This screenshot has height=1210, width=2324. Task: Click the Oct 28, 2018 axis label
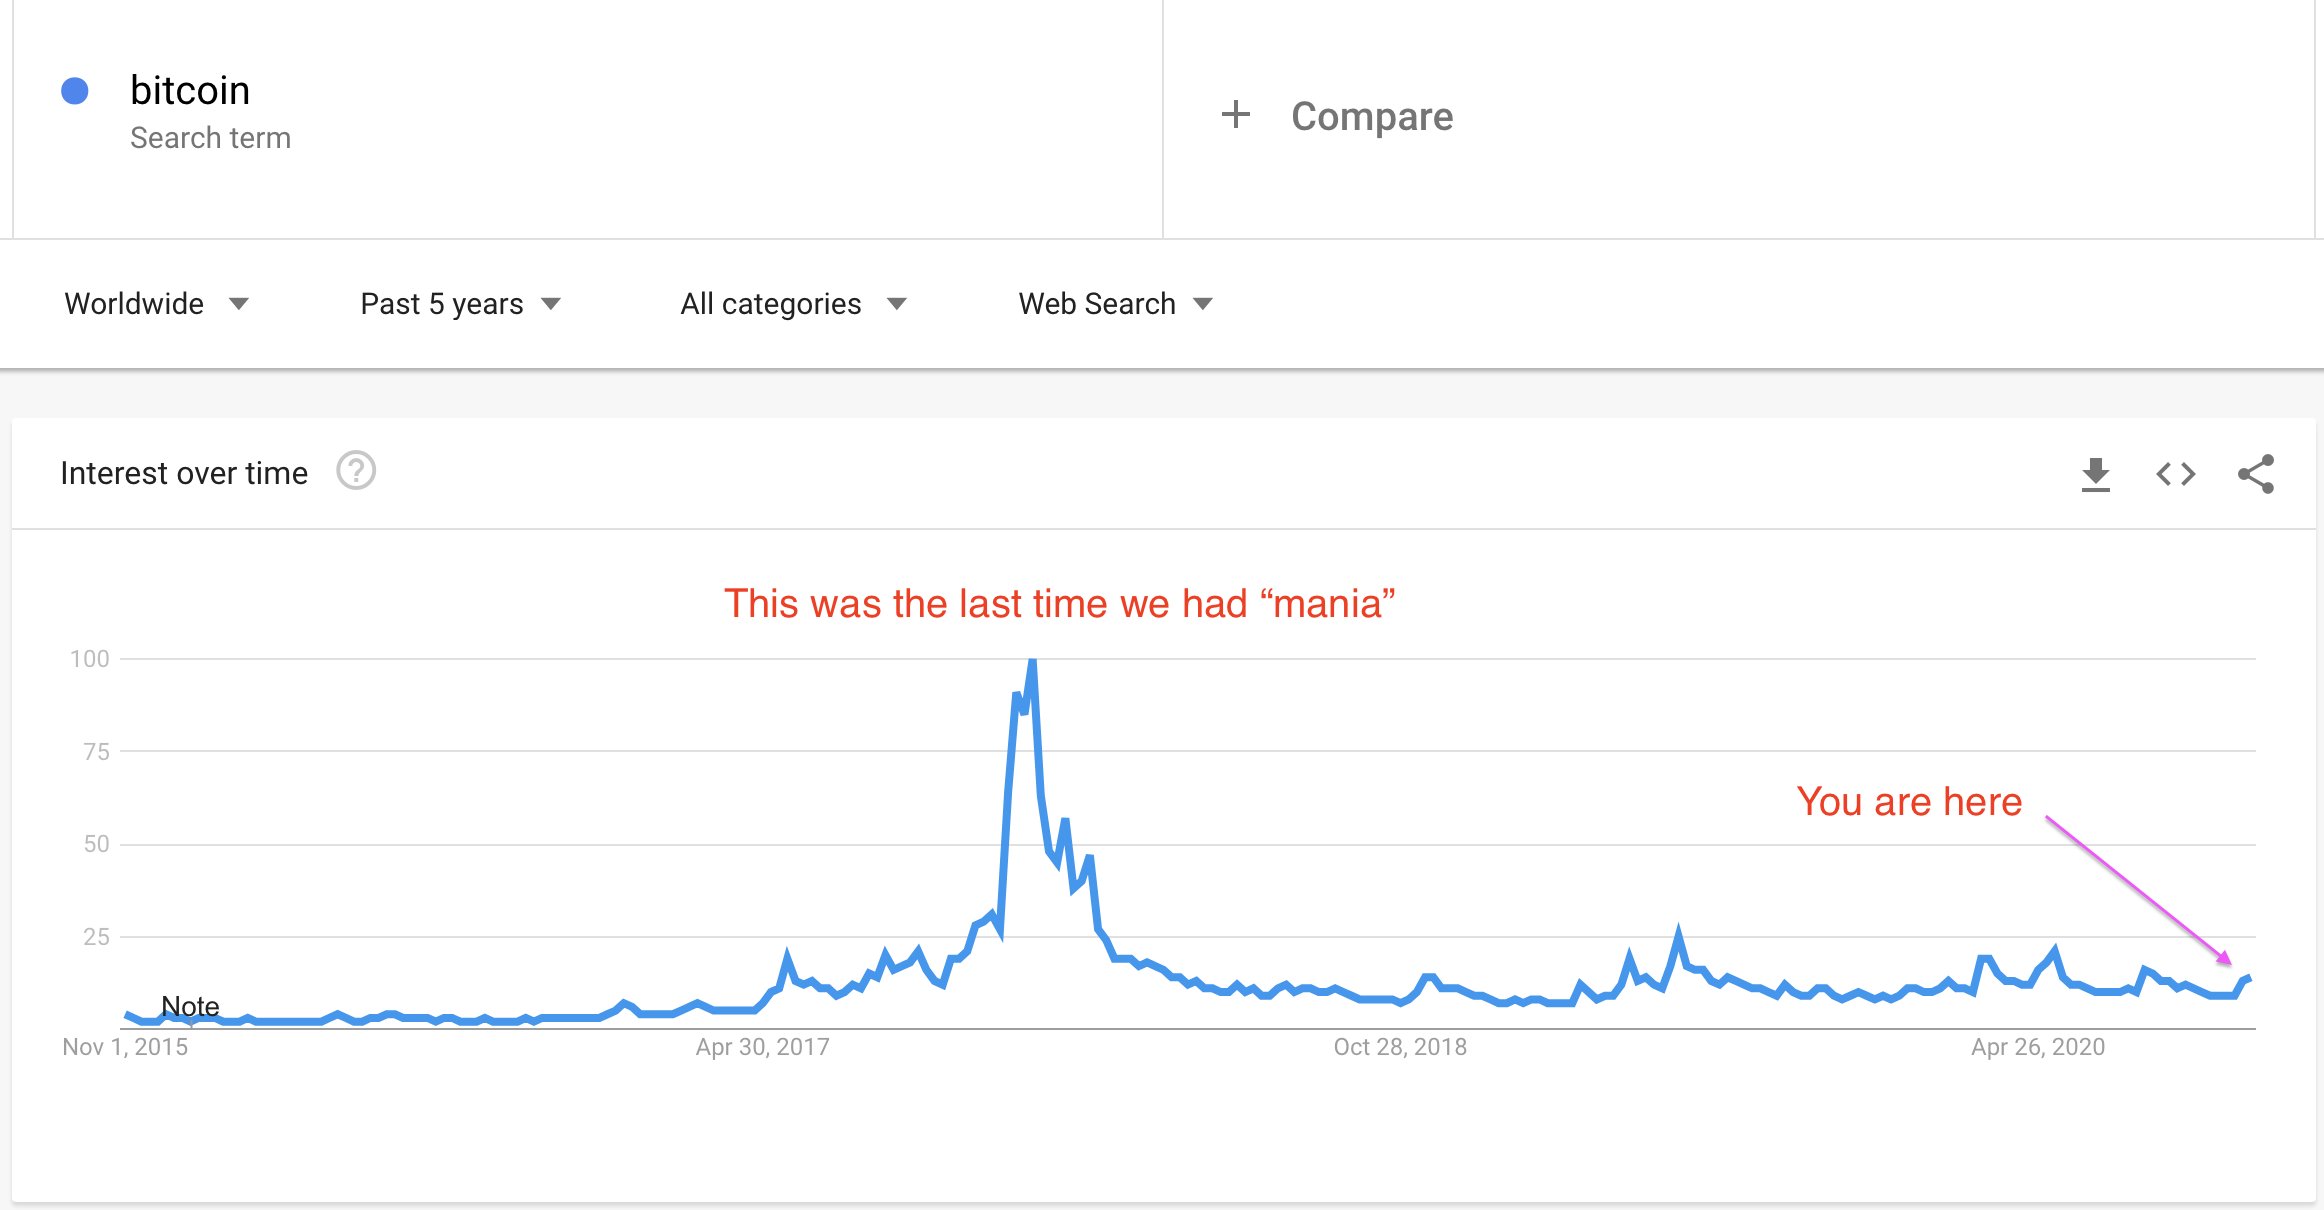pyautogui.click(x=1399, y=1047)
